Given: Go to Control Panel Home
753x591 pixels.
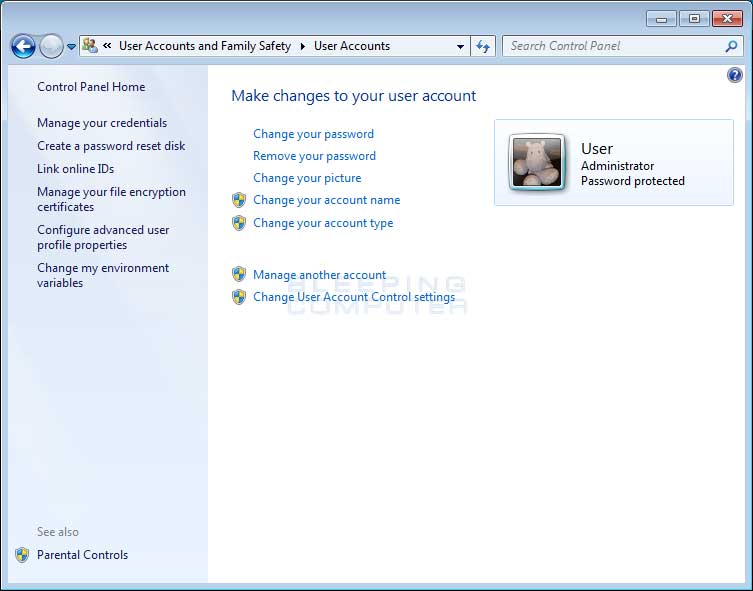Looking at the screenshot, I should 91,87.
